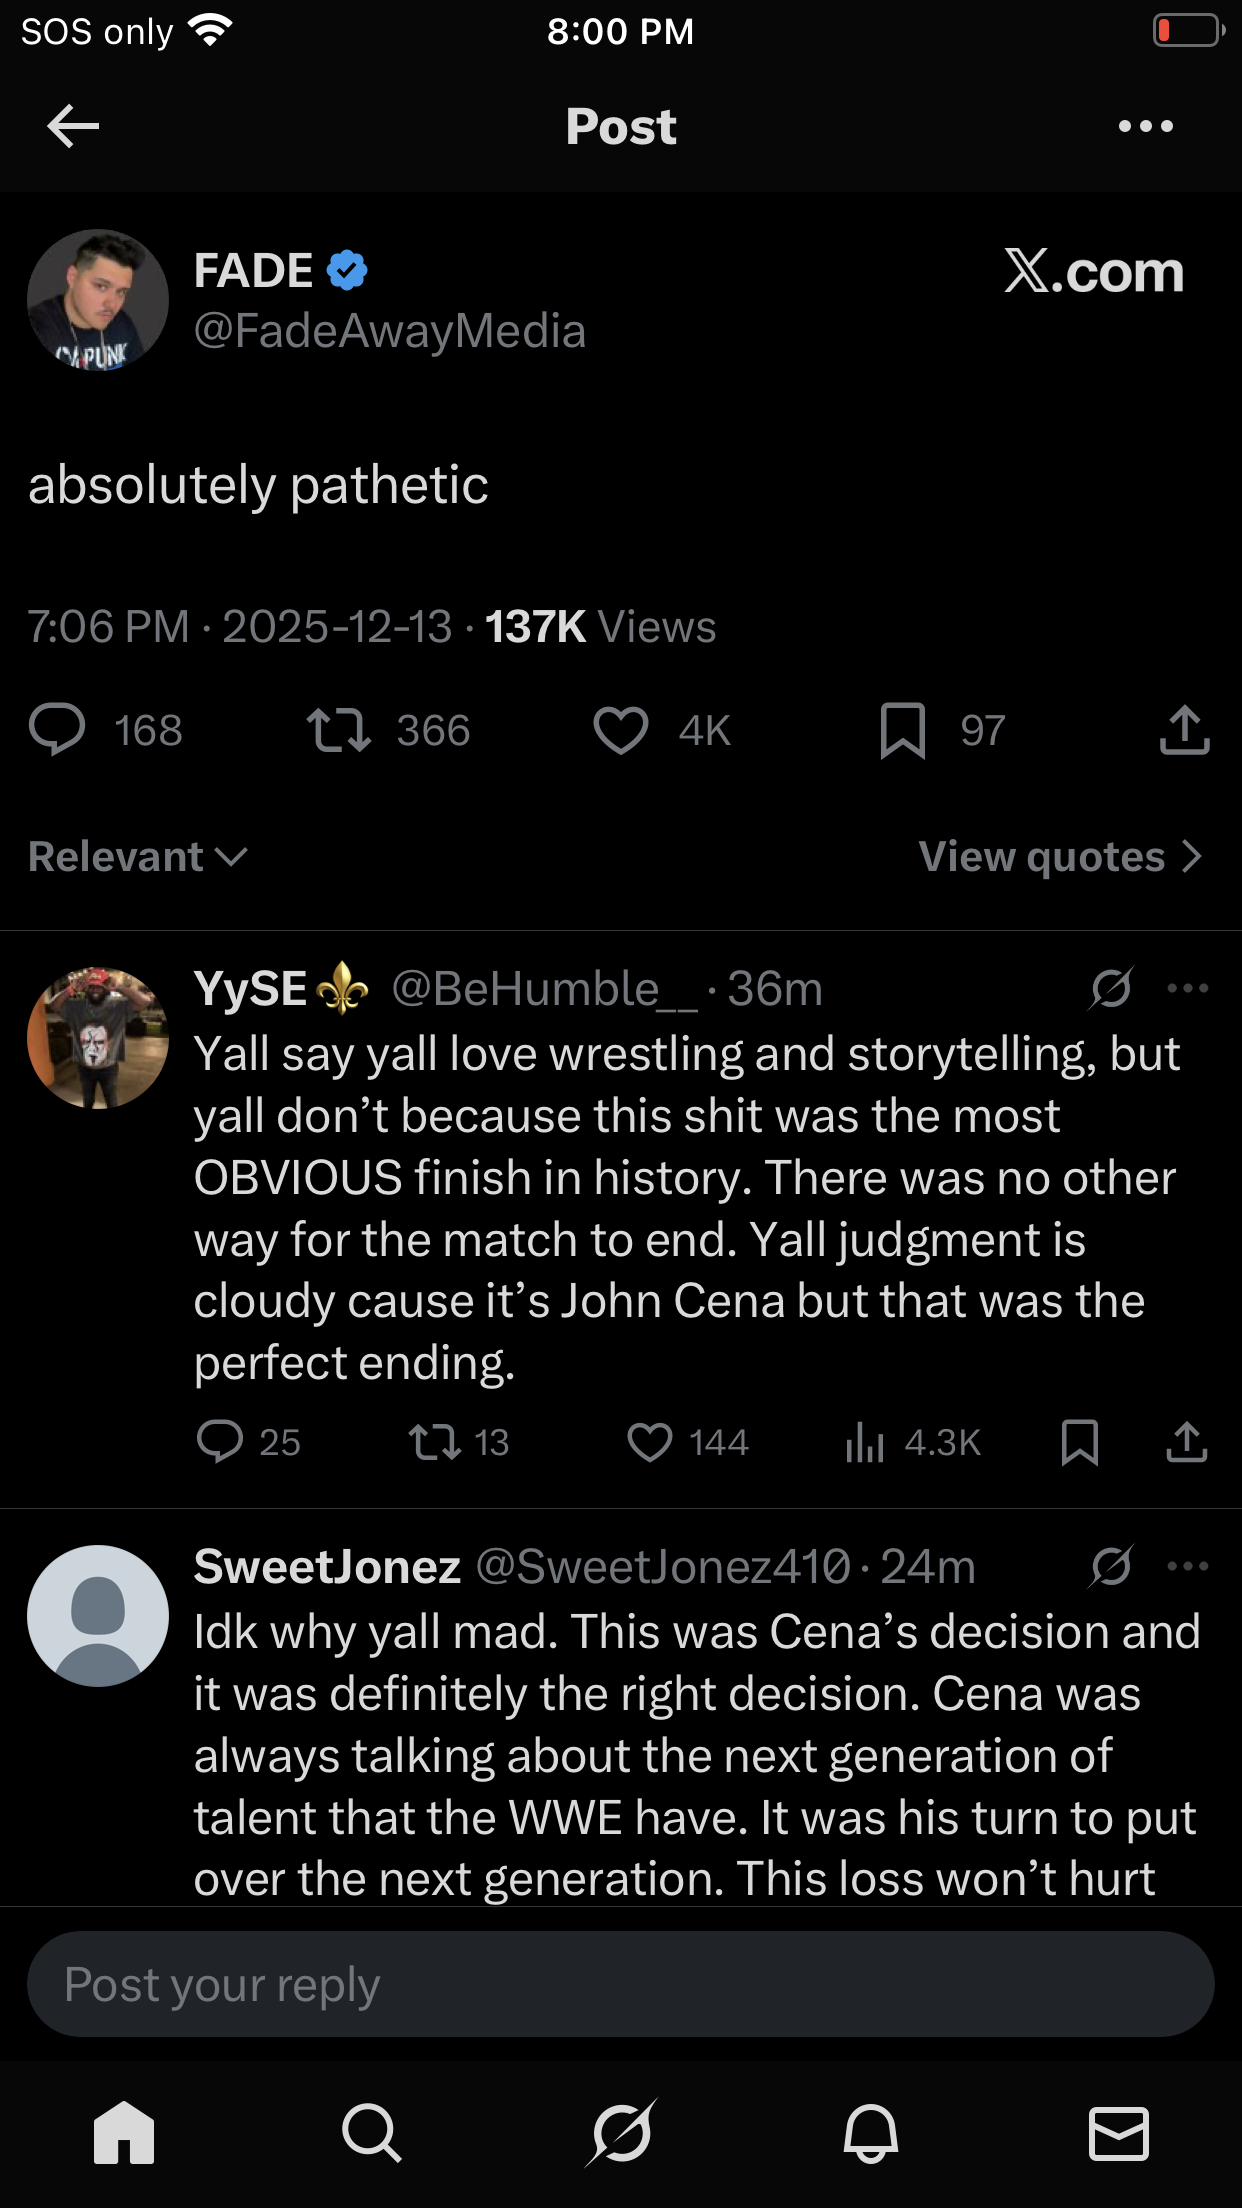Open the @FadeAwayMedia profile handle

click(389, 331)
